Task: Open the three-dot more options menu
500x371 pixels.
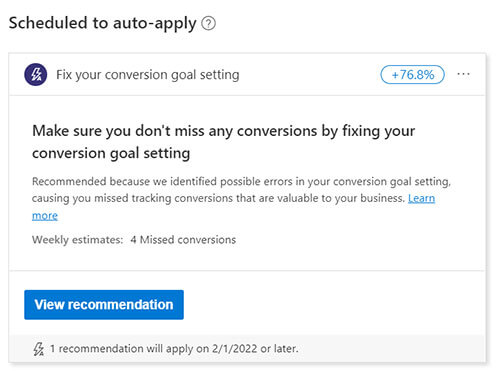Action: (x=463, y=74)
